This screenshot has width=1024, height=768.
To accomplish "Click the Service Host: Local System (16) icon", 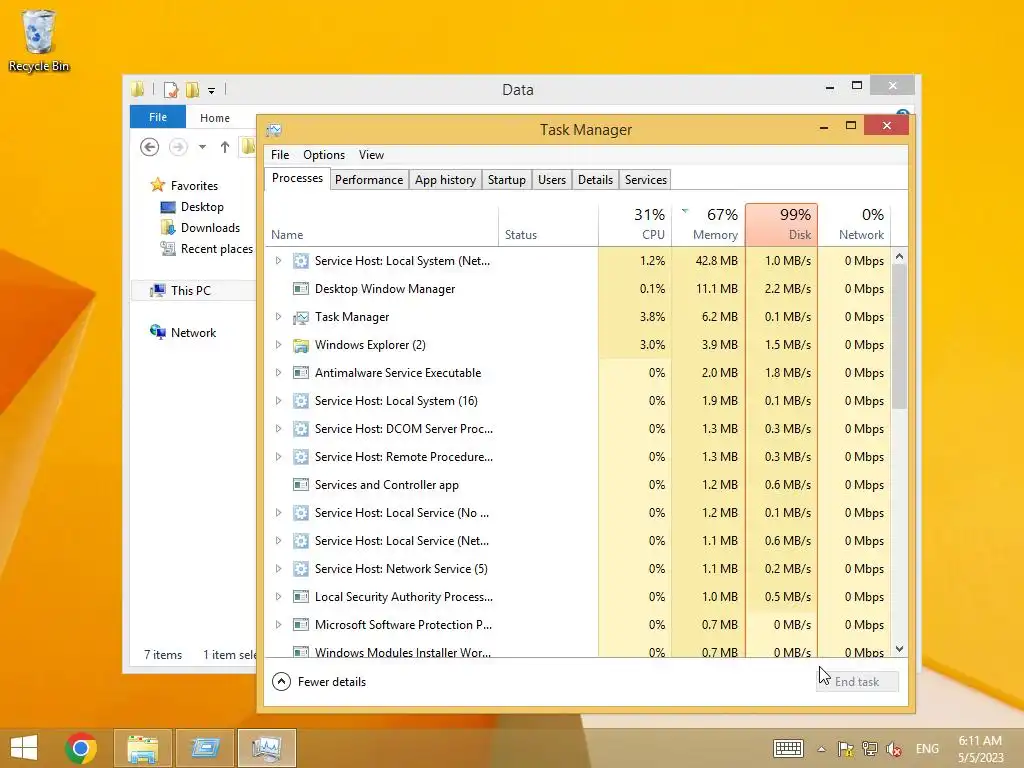I will click(x=300, y=401).
